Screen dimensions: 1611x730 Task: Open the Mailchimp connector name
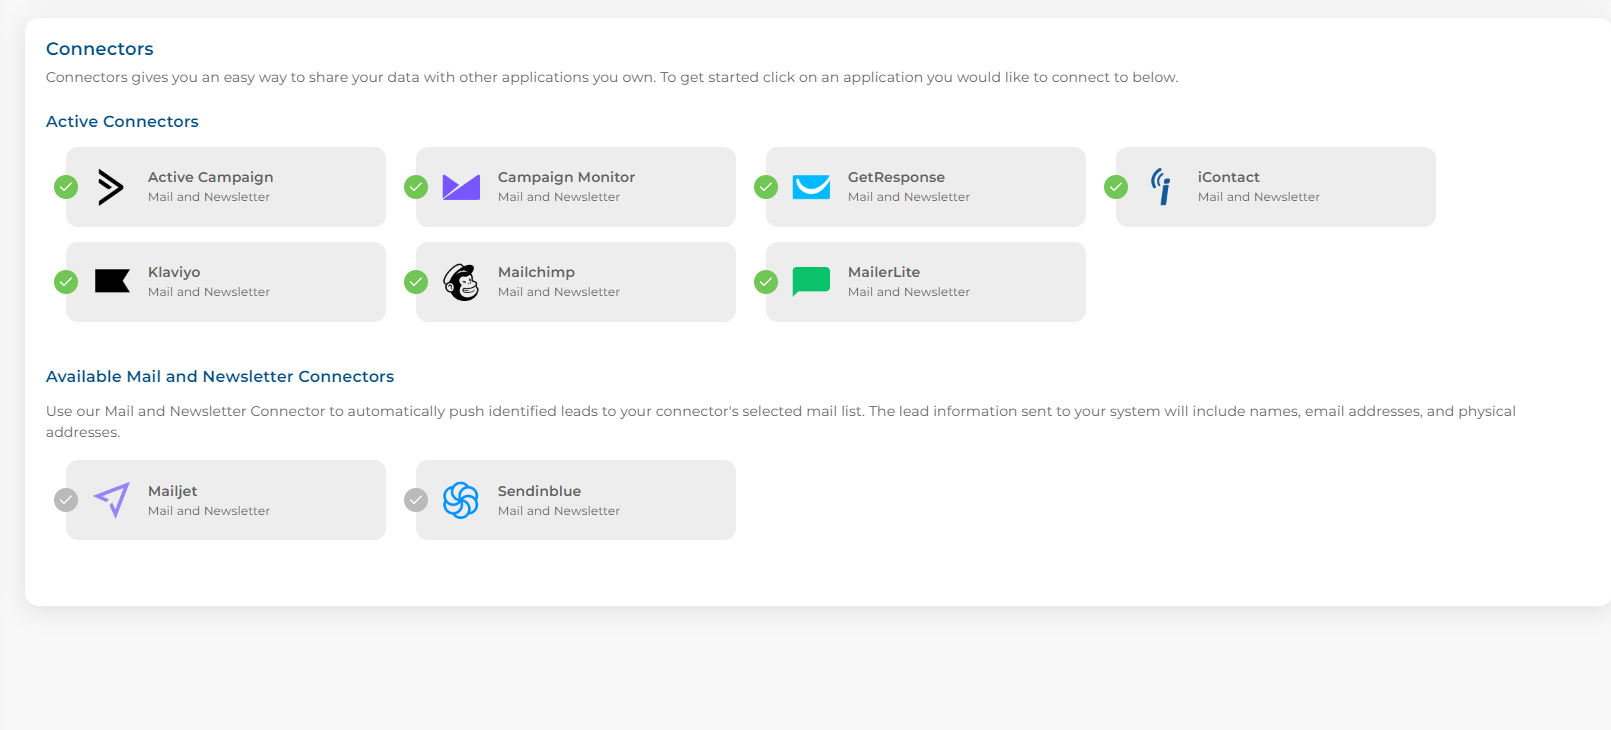(536, 272)
